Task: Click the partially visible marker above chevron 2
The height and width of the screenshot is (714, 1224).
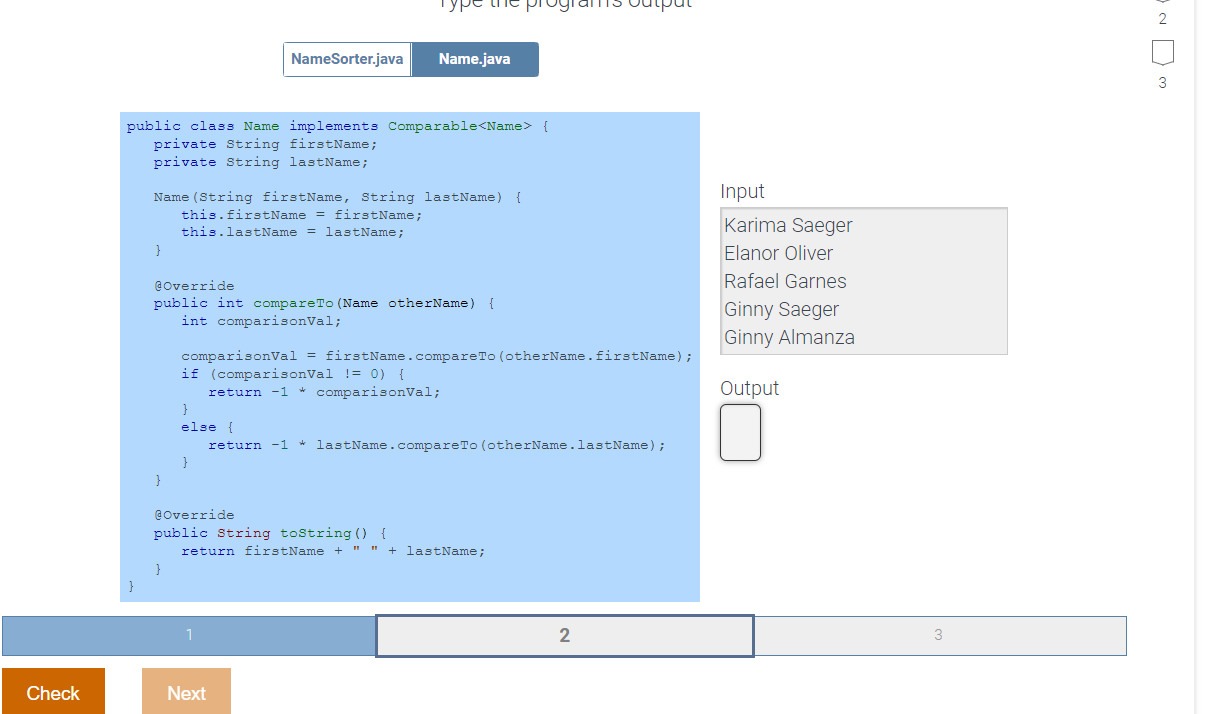Action: [x=1162, y=2]
